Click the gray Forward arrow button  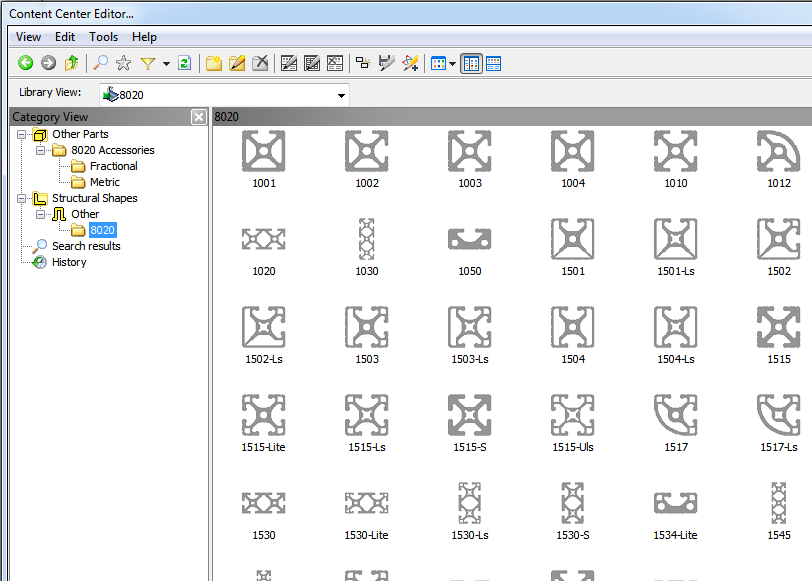(x=48, y=63)
